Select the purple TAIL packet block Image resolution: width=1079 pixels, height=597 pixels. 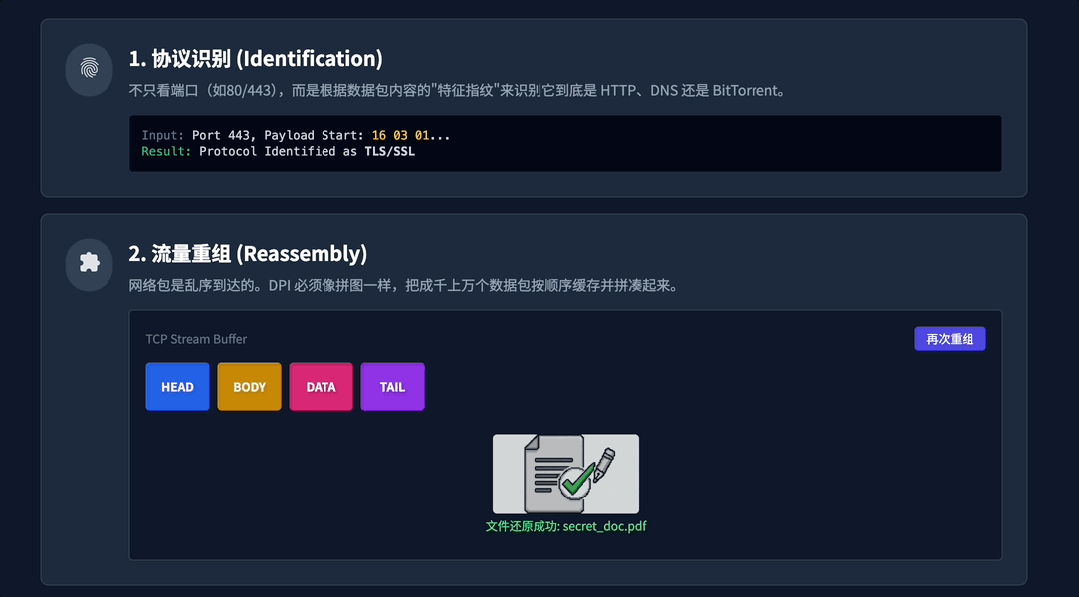click(x=392, y=387)
